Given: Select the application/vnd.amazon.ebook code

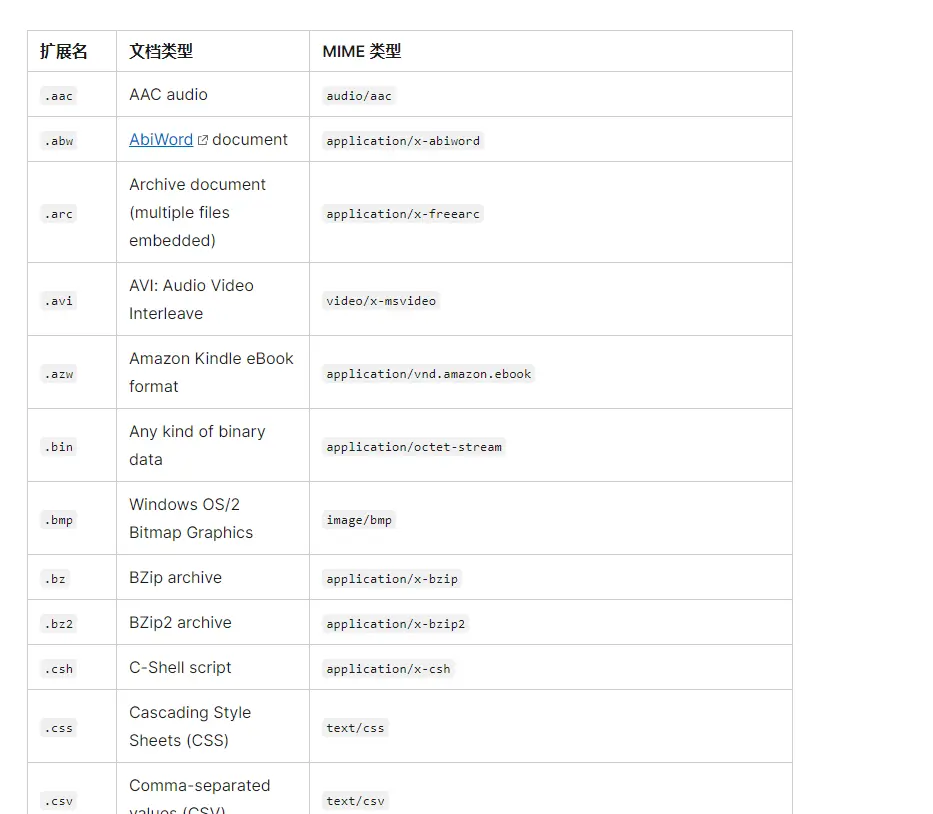Looking at the screenshot, I should pos(429,374).
